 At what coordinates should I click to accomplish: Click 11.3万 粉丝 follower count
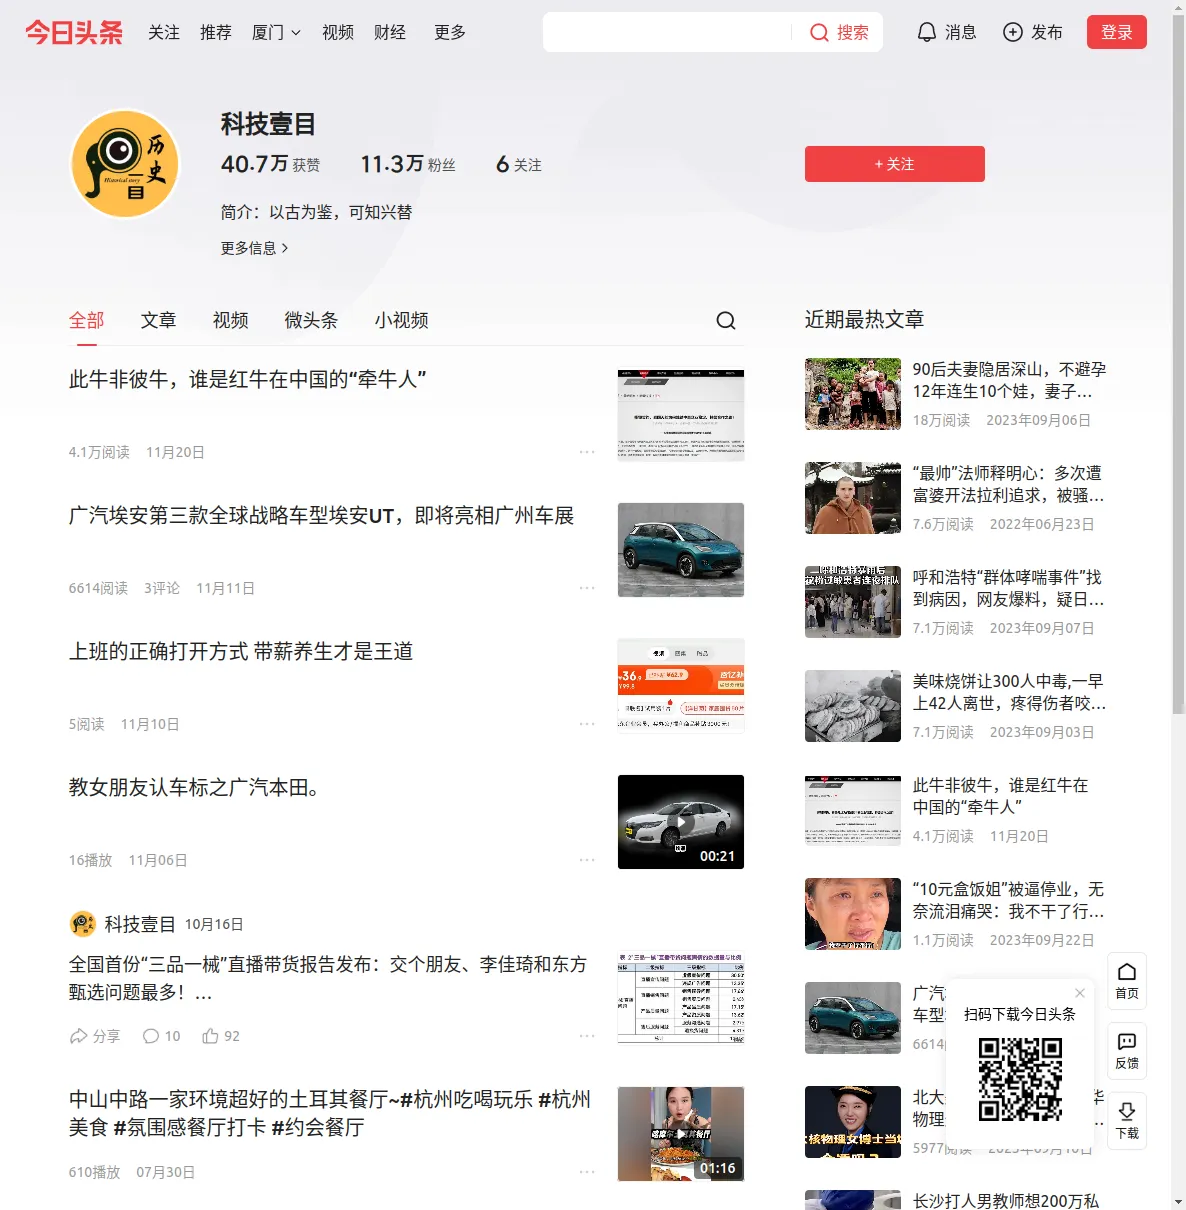[x=408, y=164]
